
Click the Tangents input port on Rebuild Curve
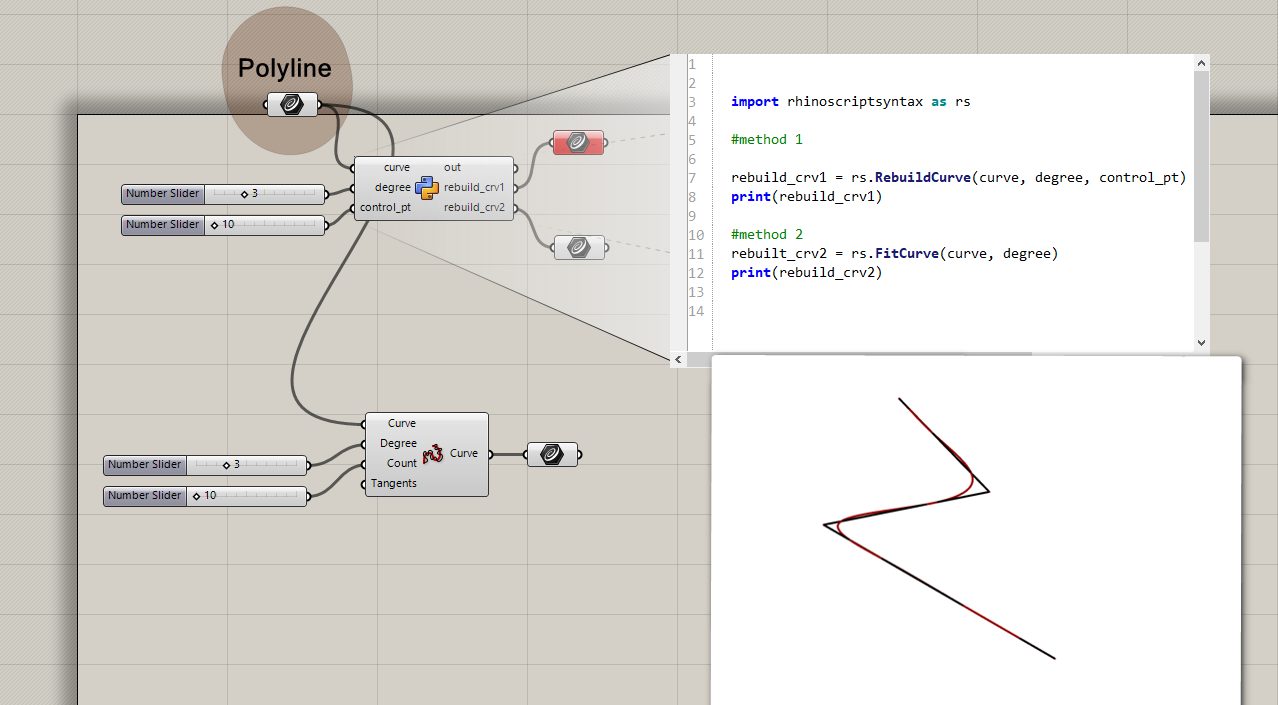pyautogui.click(x=365, y=483)
